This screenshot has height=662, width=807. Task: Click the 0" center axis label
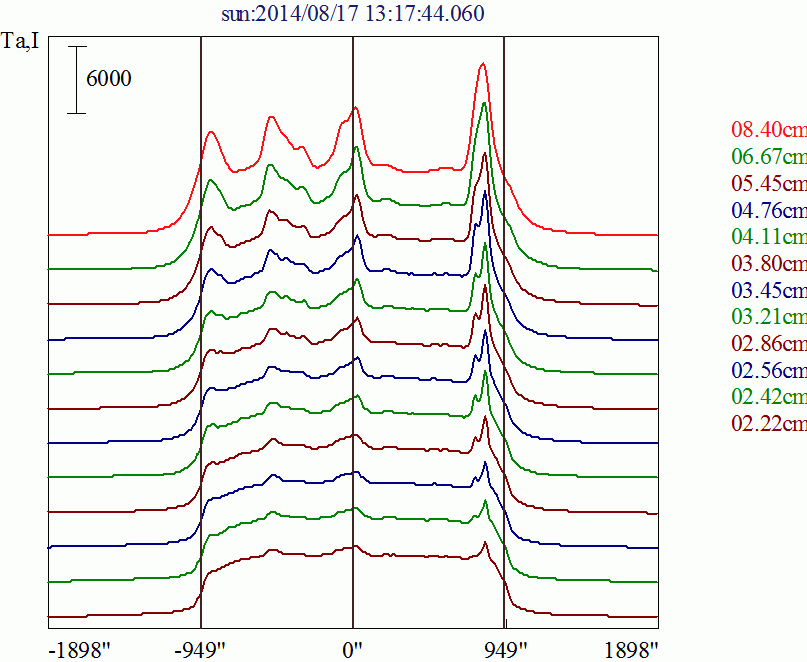[x=353, y=648]
